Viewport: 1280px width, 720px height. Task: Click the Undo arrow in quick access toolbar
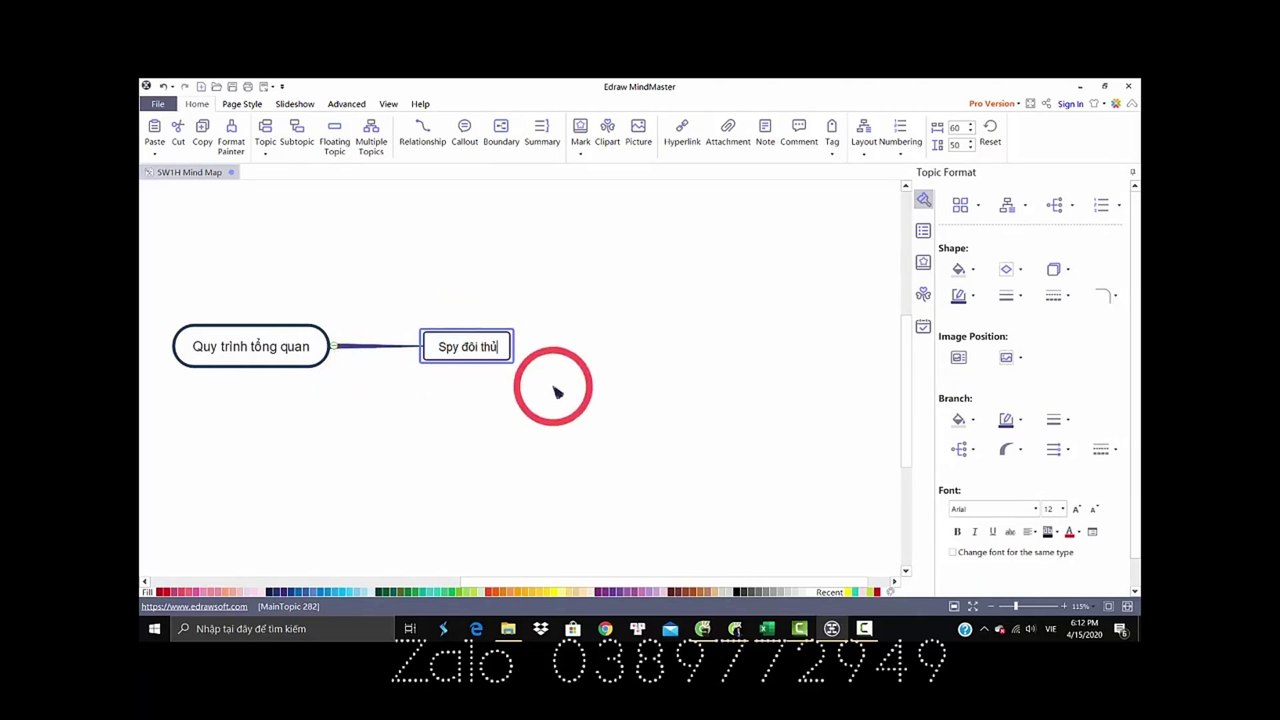162,87
